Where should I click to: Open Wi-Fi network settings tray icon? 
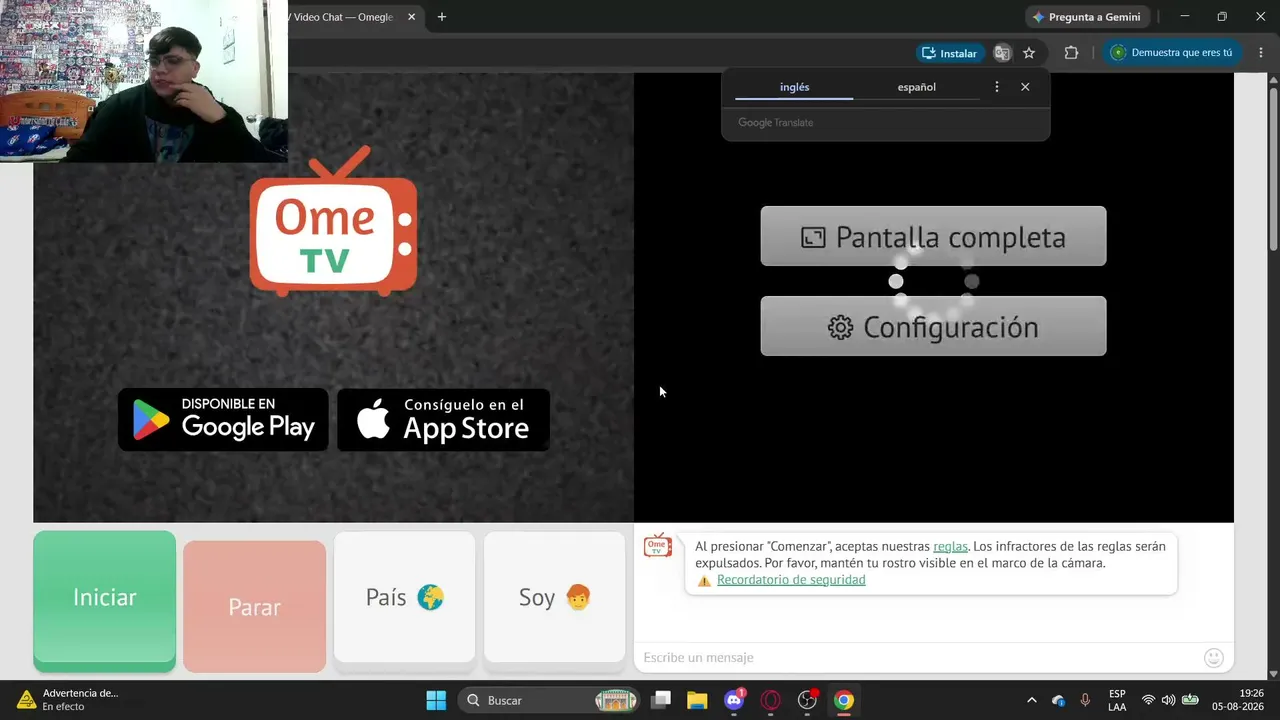pos(1148,700)
